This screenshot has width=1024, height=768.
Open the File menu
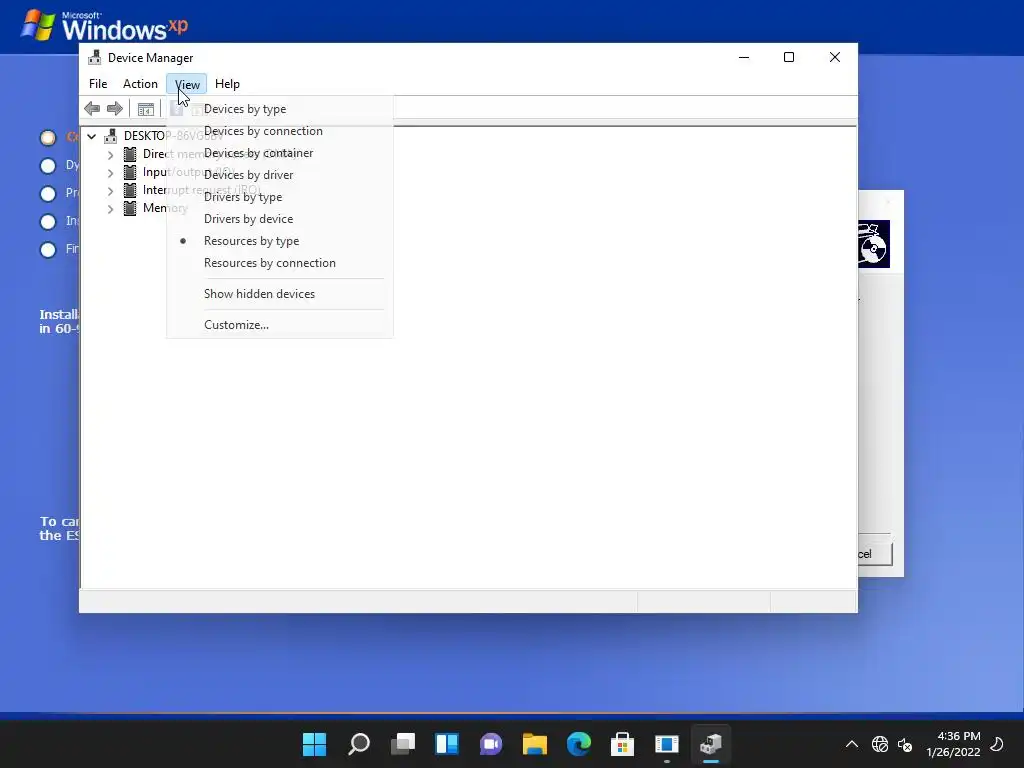click(x=98, y=84)
